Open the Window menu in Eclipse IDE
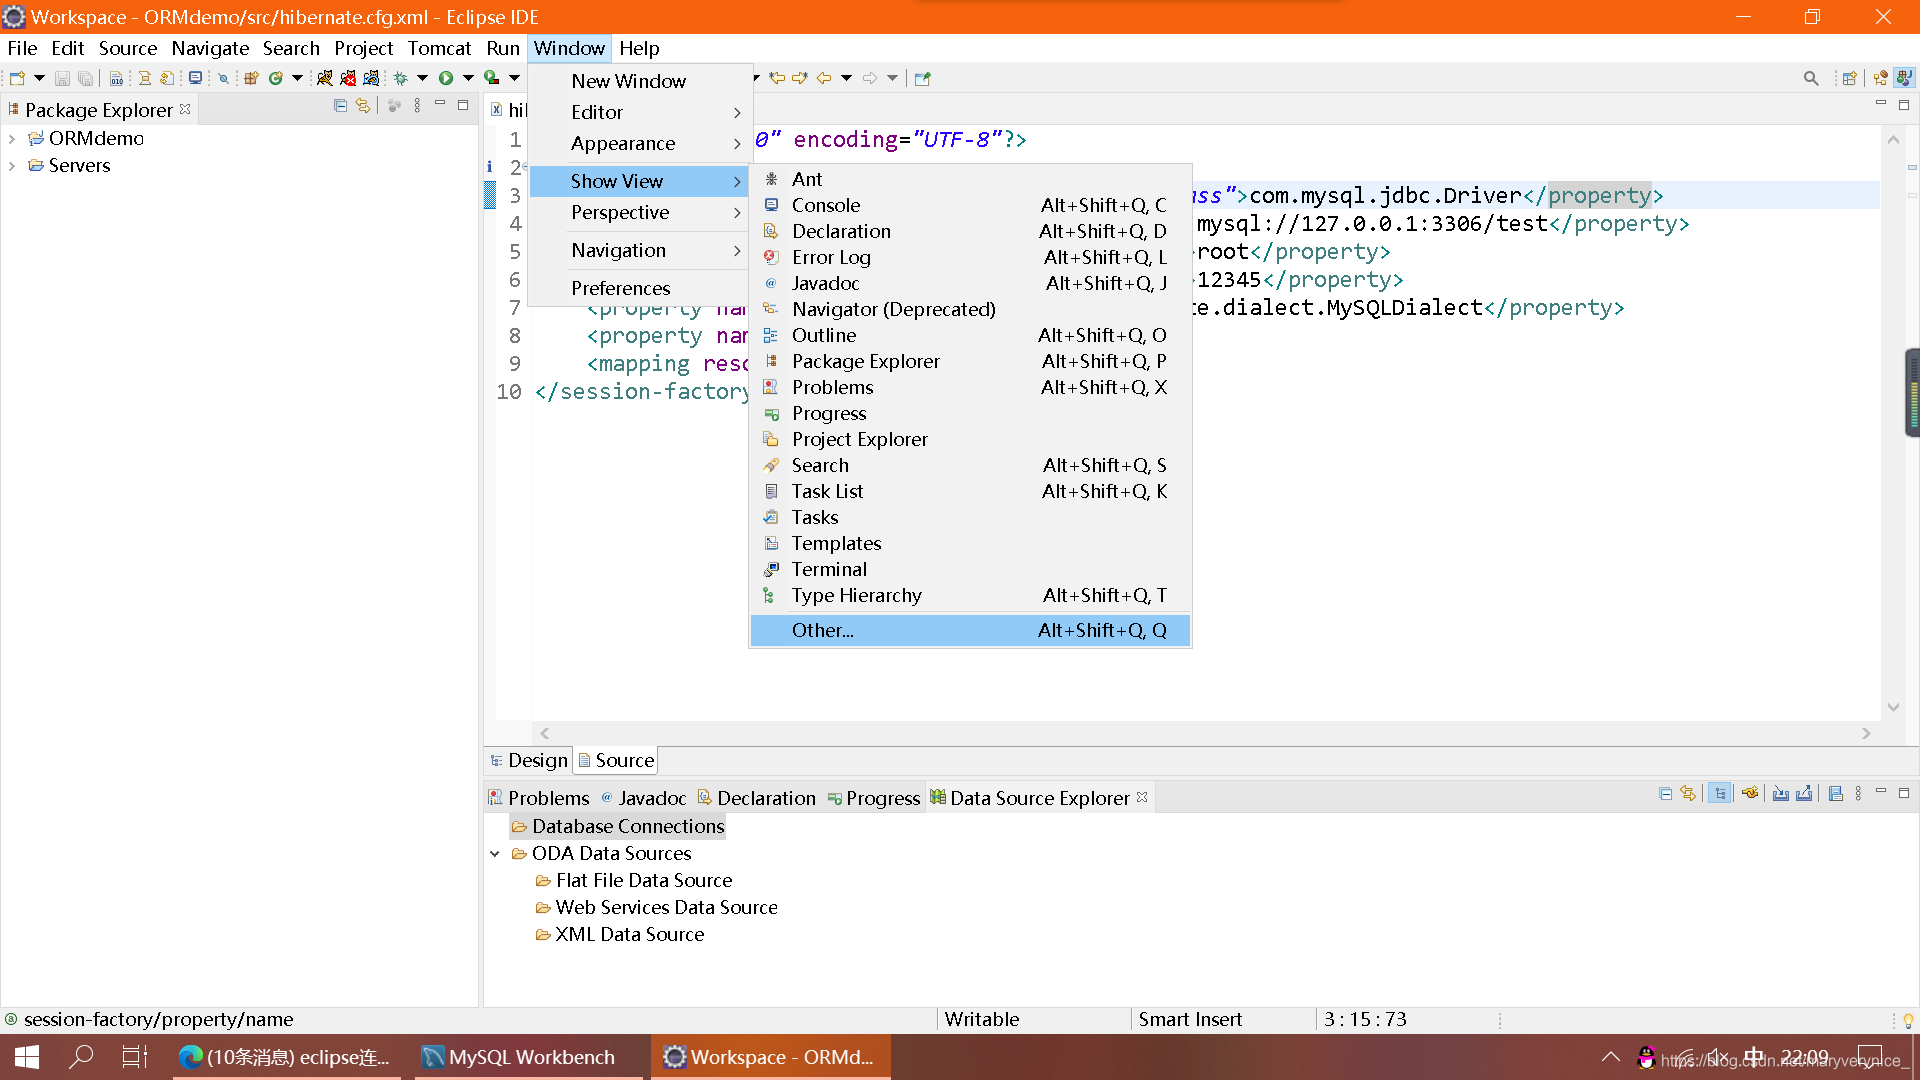Viewport: 1920px width, 1080px height. (567, 49)
